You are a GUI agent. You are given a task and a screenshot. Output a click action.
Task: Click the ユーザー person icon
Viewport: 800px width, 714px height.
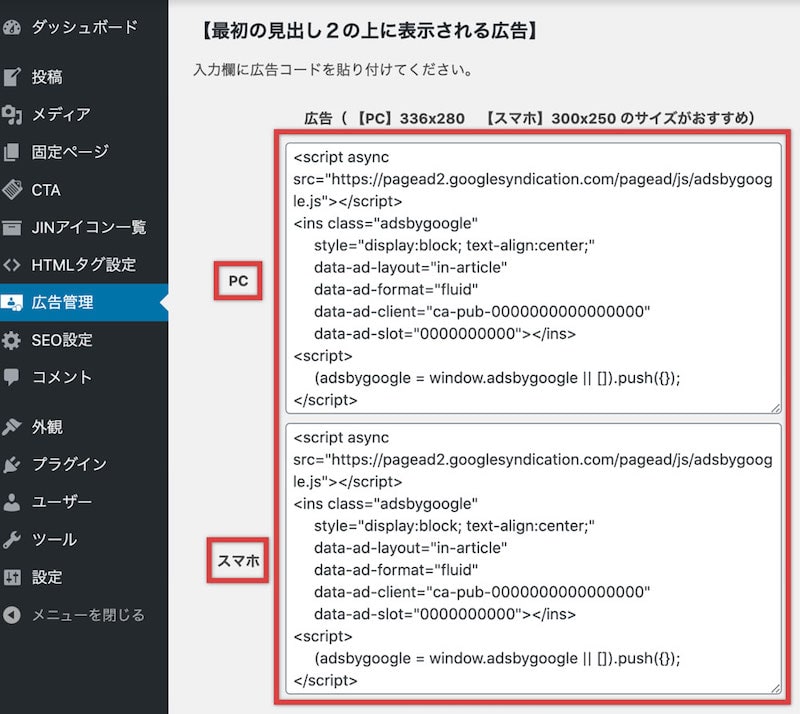click(x=11, y=502)
